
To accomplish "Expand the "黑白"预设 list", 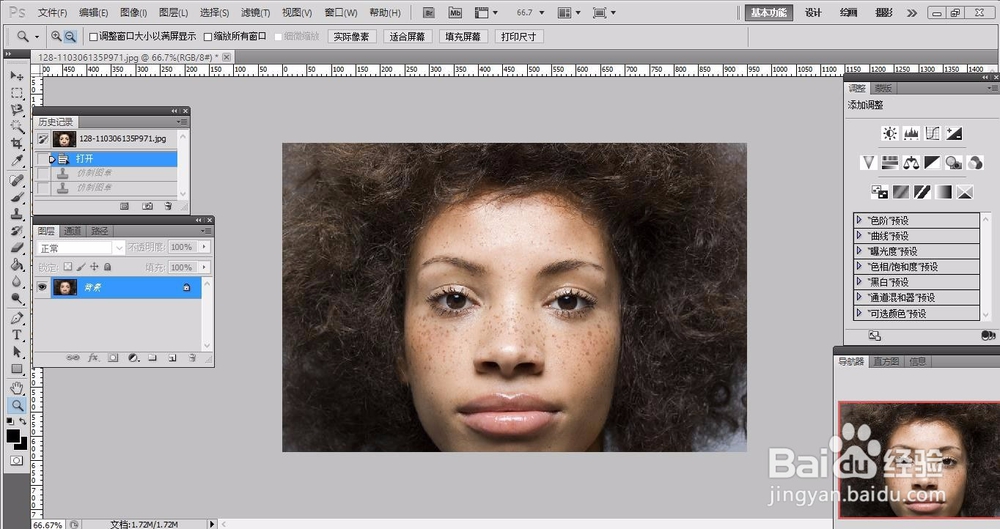I will 859,282.
